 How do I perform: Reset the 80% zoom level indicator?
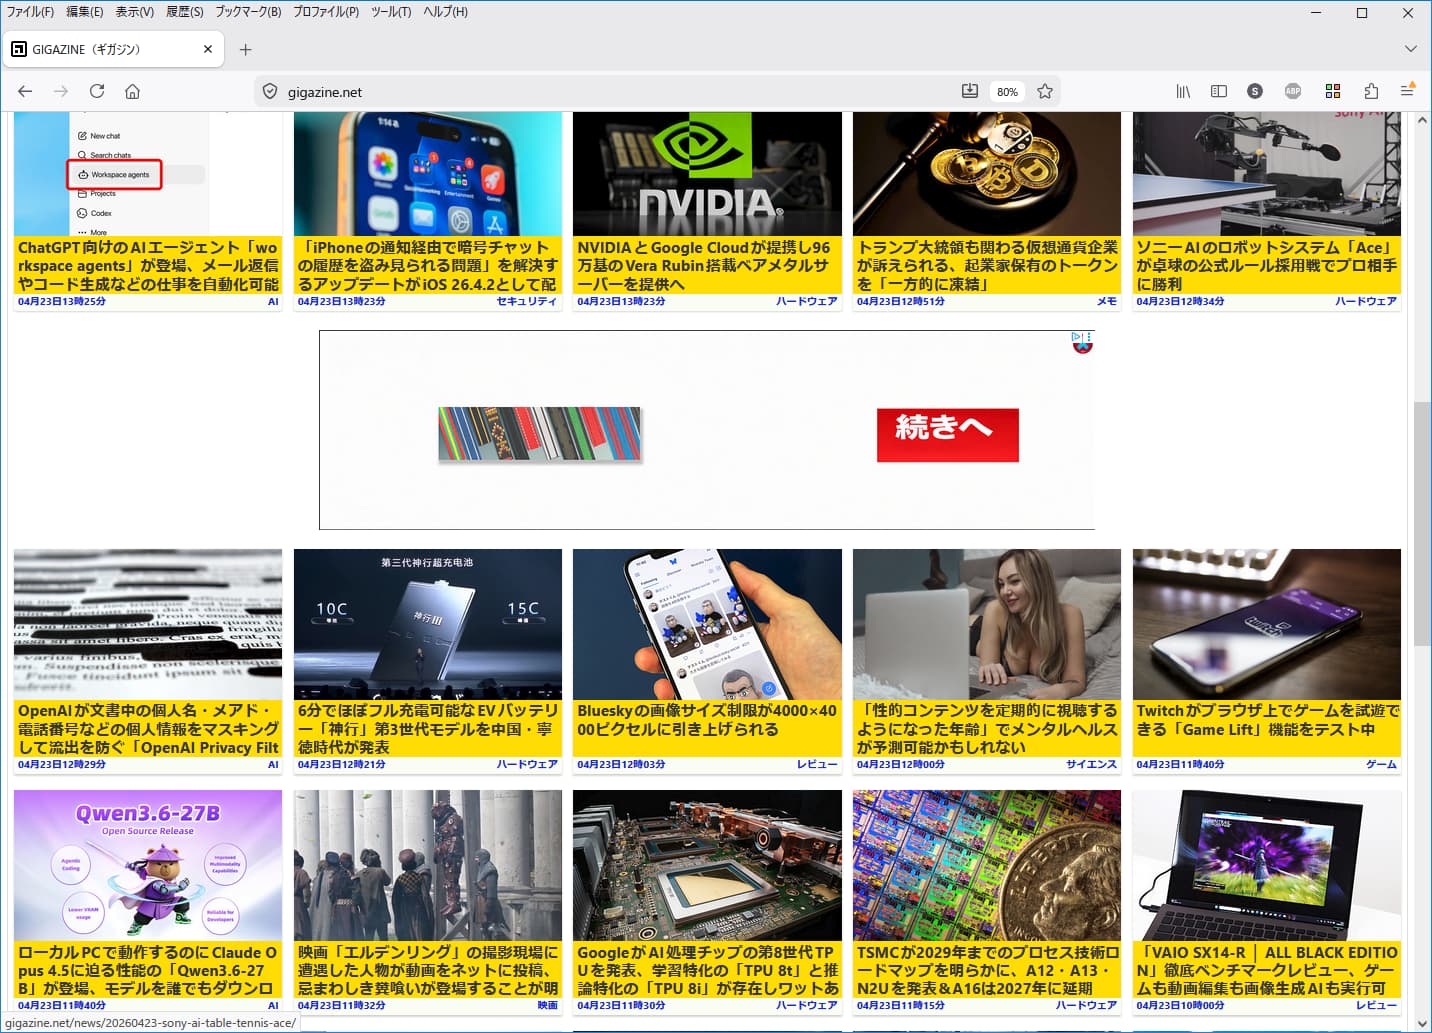tap(1007, 92)
